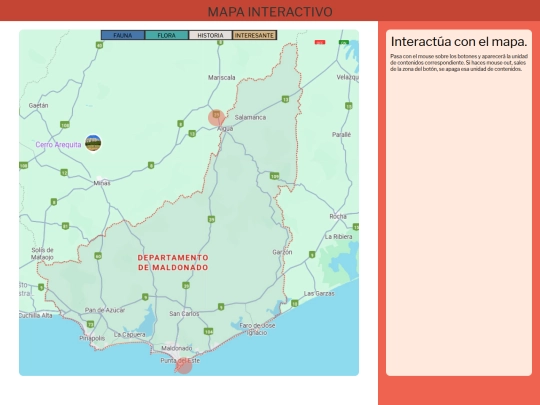Image resolution: width=540 pixels, height=405 pixels.
Task: Click the Piriápolis label
Action: pos(92,338)
